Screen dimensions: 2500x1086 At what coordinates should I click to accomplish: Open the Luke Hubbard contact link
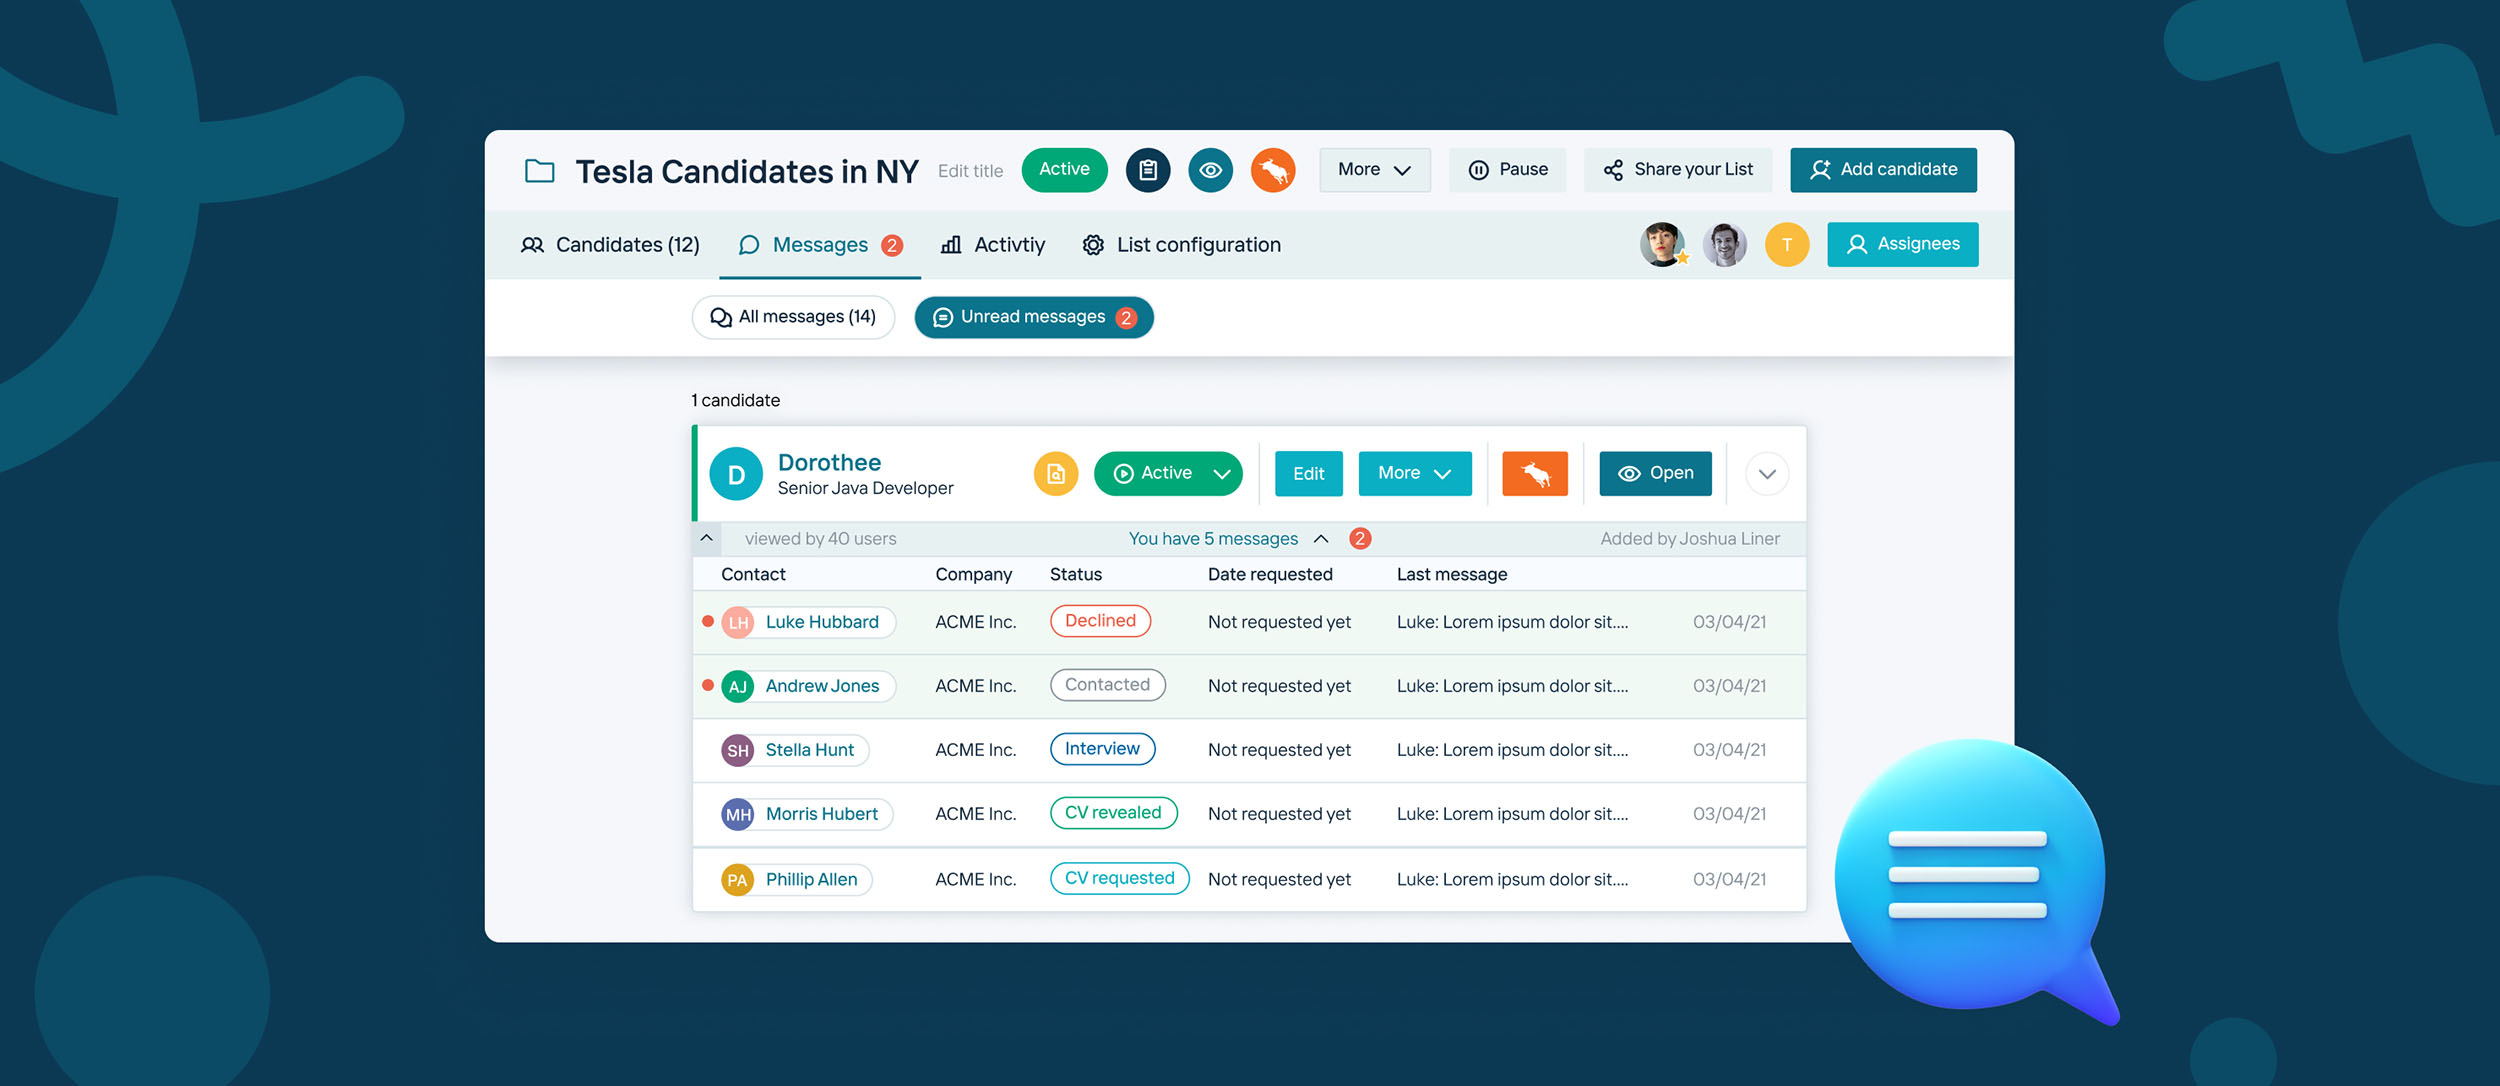coord(821,622)
